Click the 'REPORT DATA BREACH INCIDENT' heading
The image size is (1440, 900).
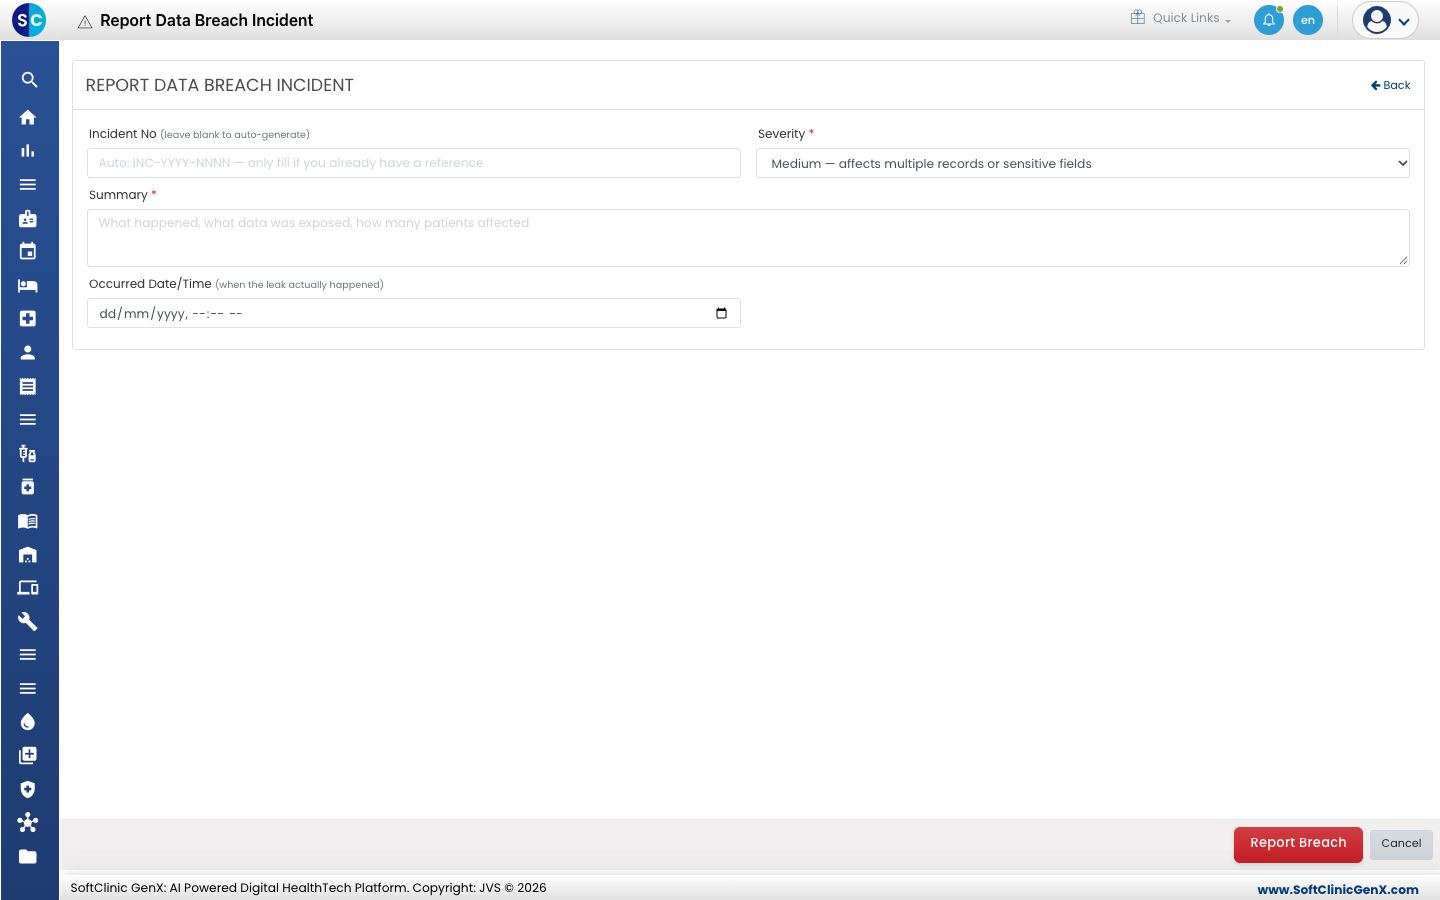[220, 85]
